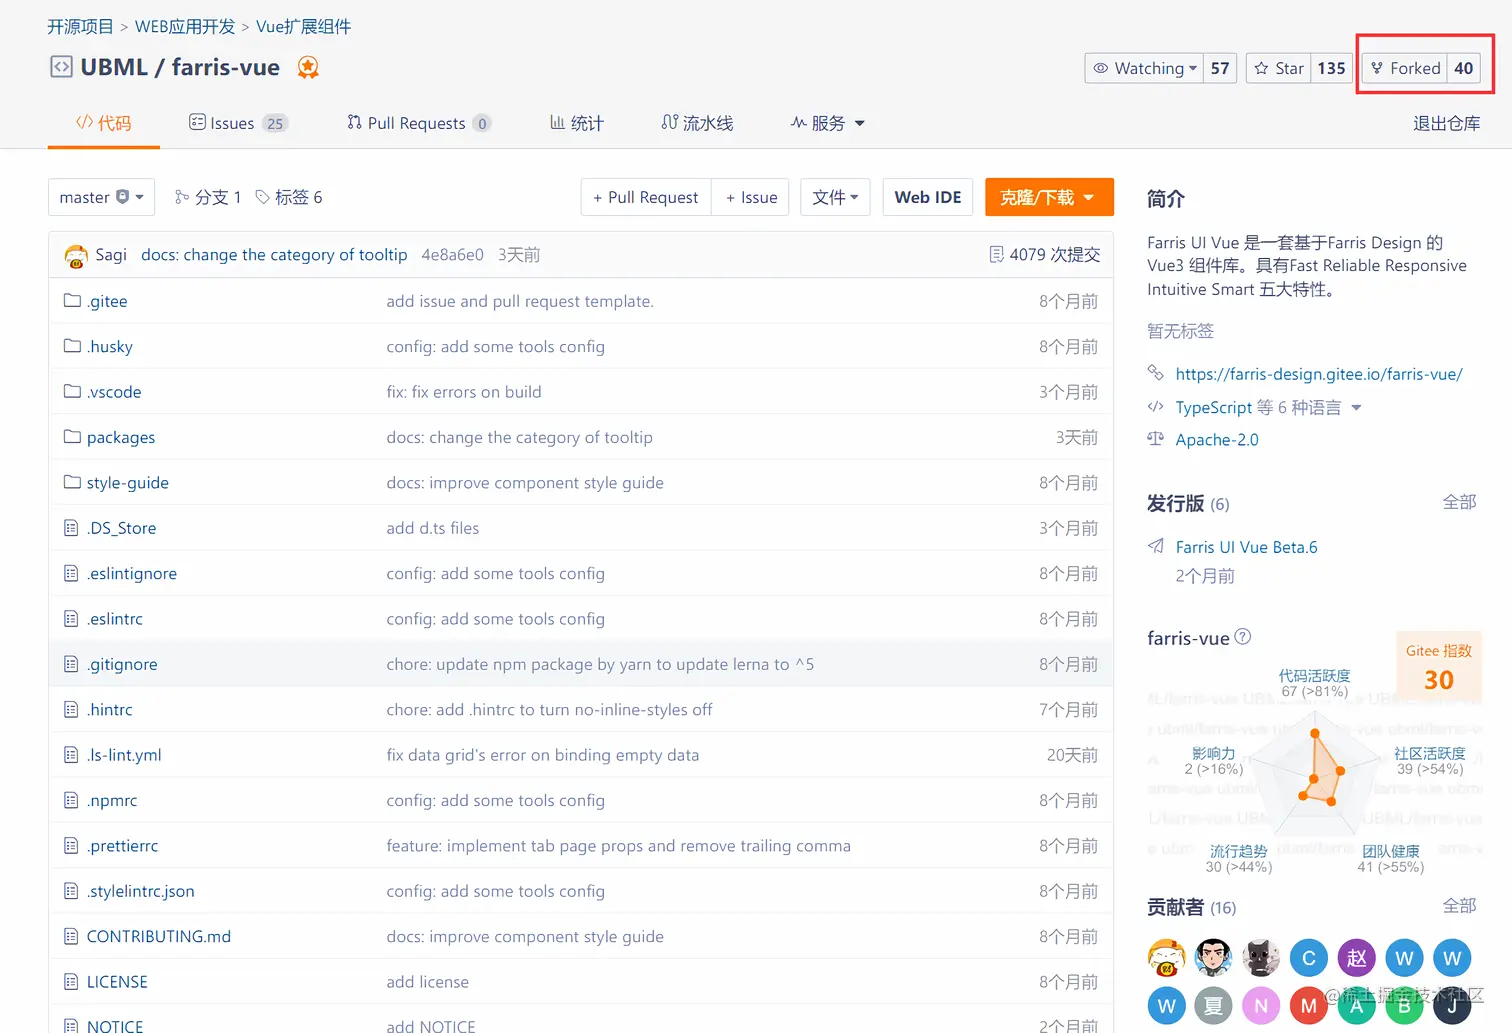Switch to the Issues tab
This screenshot has height=1033, width=1512.
pyautogui.click(x=238, y=123)
